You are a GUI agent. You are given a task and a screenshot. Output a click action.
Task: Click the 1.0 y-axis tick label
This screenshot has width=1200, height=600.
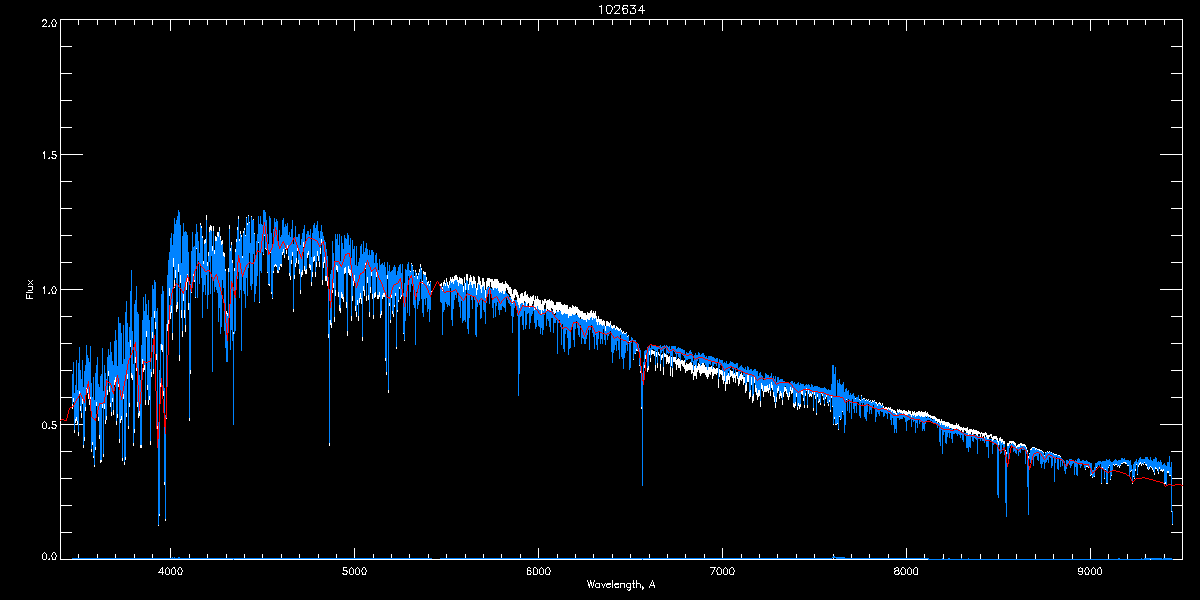(x=48, y=290)
